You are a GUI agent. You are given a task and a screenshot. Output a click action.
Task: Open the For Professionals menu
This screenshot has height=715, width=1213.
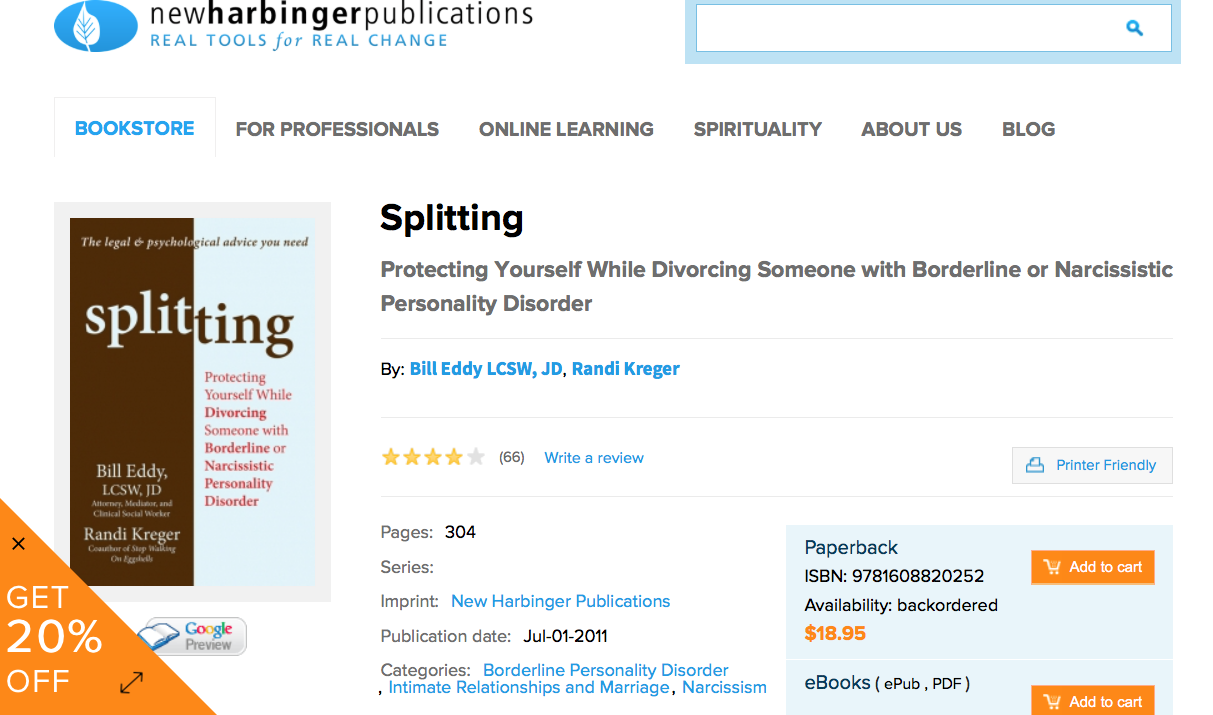(337, 129)
